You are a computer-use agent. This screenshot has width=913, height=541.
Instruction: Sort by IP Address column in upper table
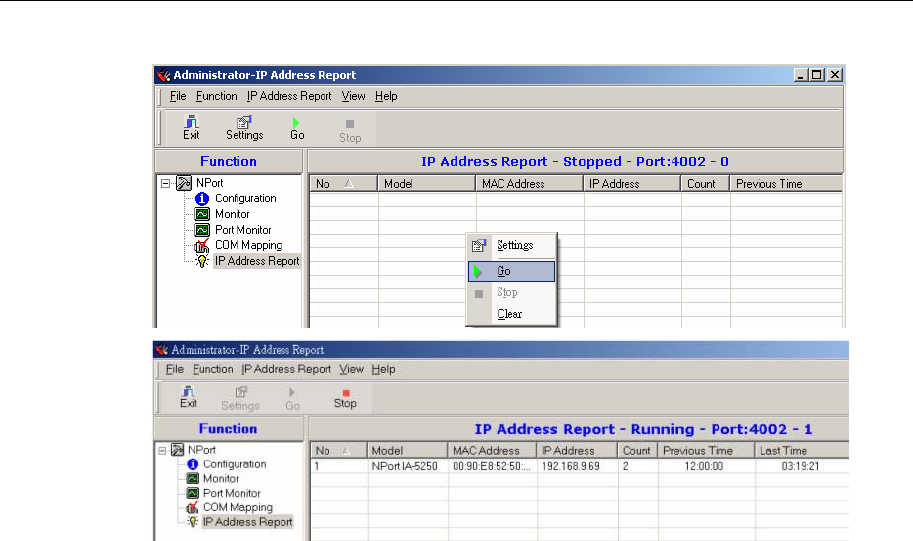click(x=632, y=184)
